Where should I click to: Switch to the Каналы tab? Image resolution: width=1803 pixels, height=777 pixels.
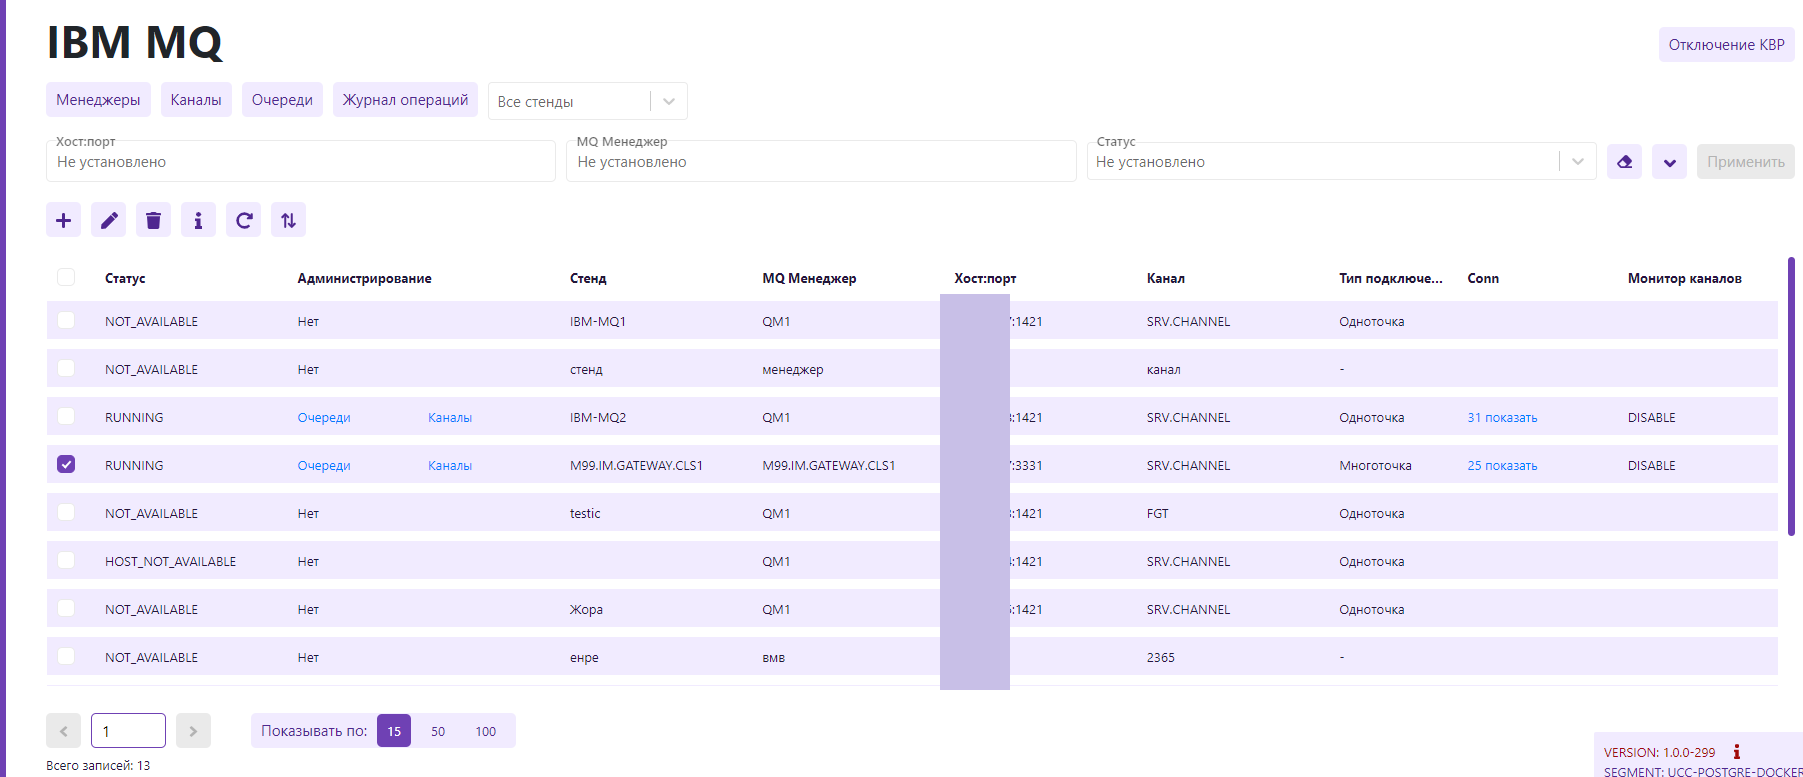[x=196, y=100]
